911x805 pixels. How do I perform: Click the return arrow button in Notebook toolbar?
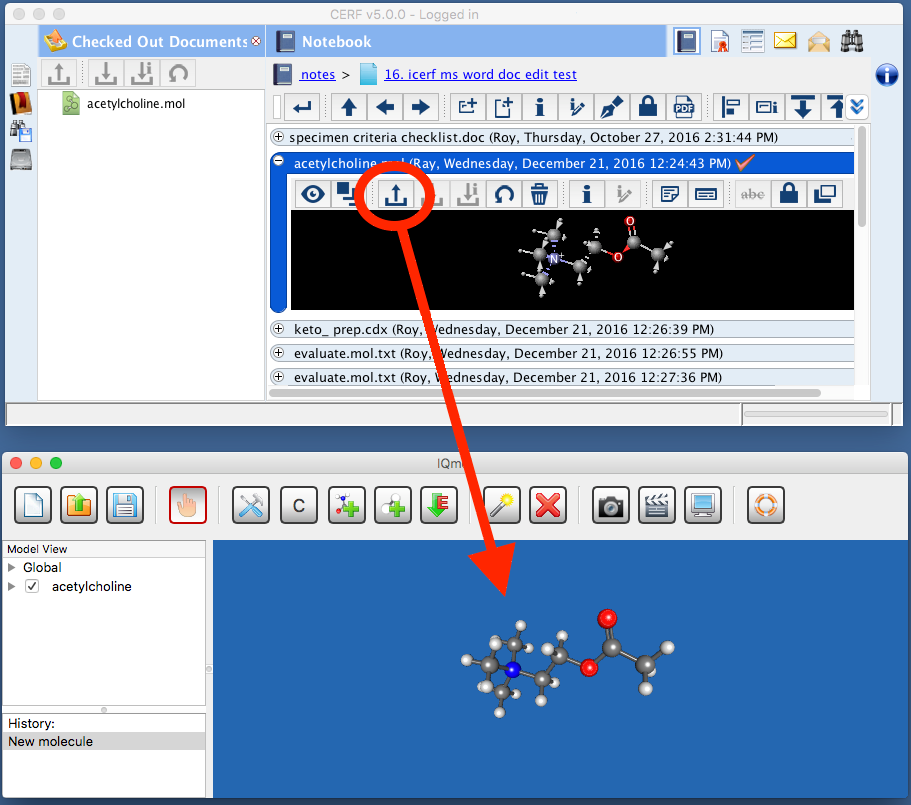point(302,107)
